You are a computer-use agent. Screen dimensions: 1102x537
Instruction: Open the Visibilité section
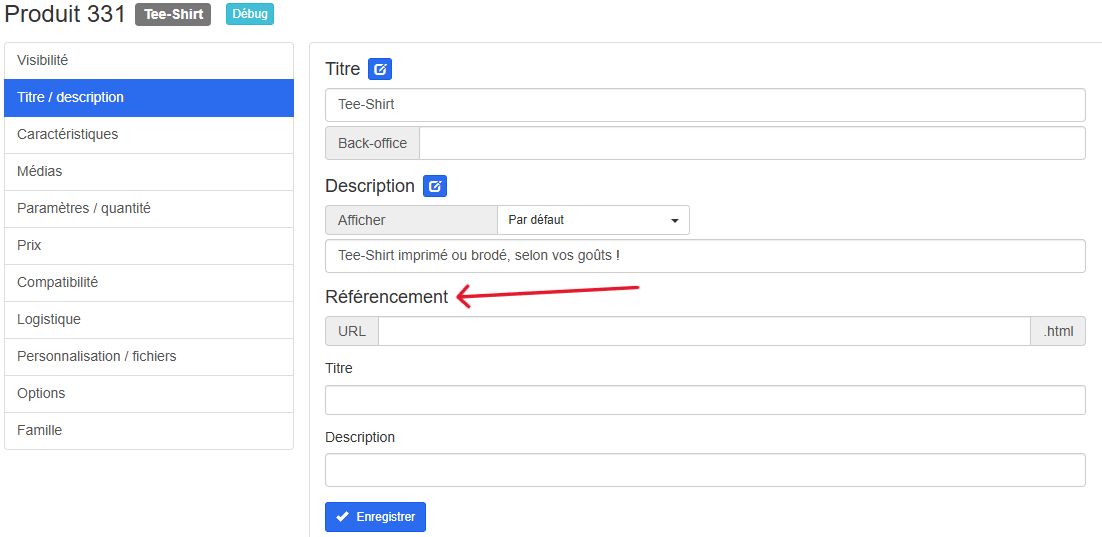point(149,60)
